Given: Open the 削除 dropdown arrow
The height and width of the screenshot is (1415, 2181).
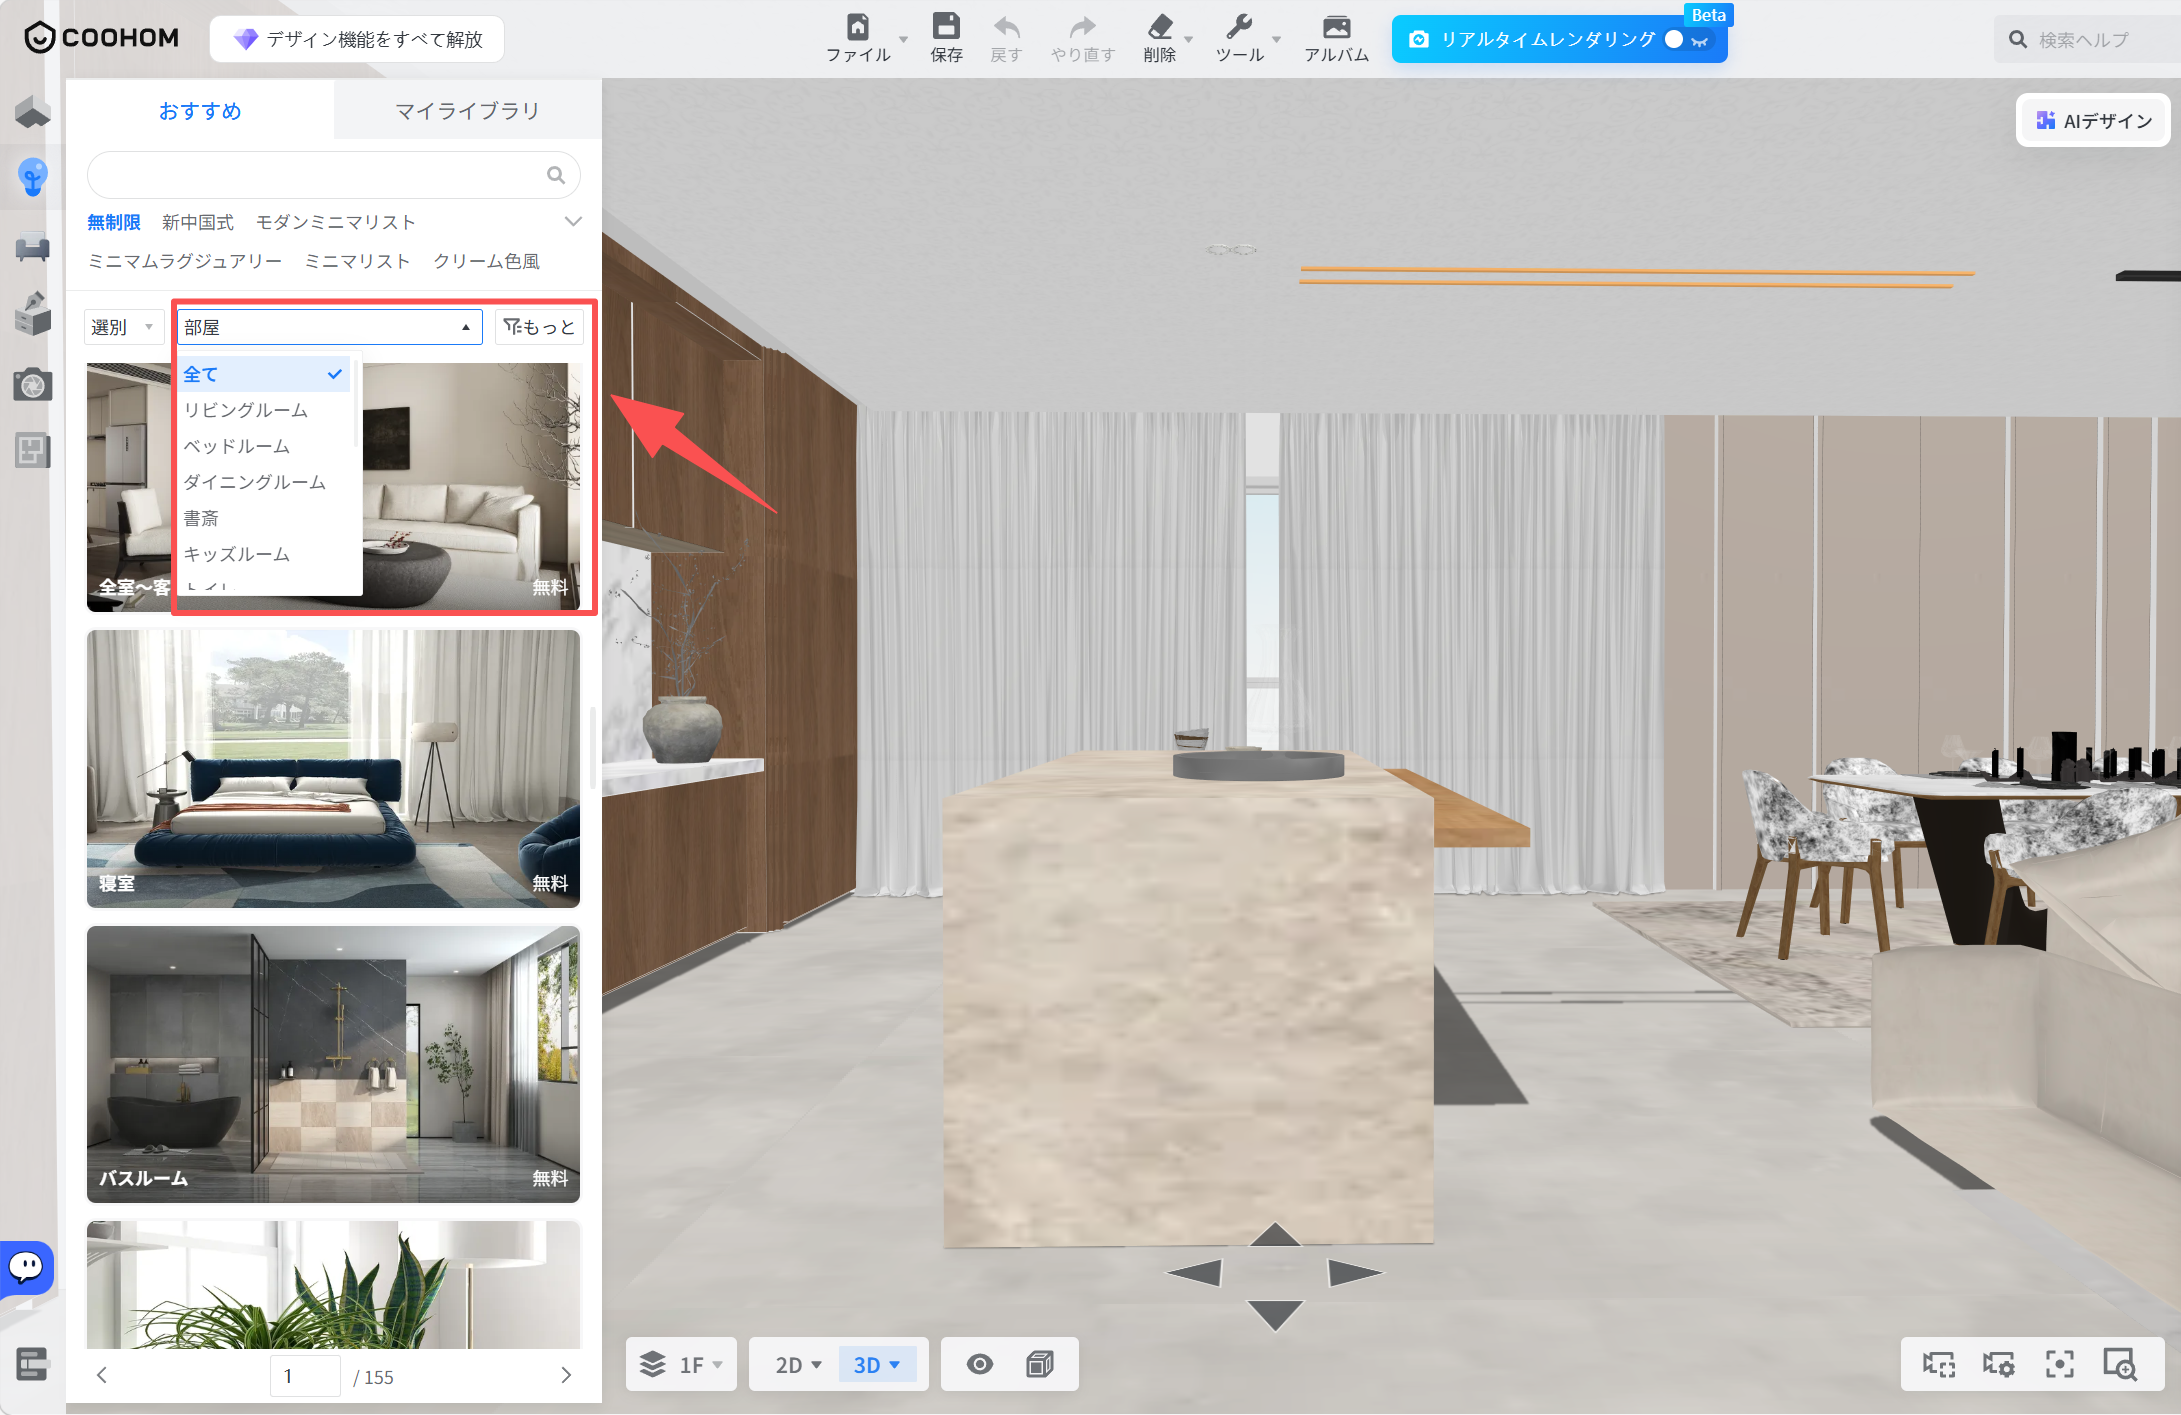Looking at the screenshot, I should [1189, 40].
